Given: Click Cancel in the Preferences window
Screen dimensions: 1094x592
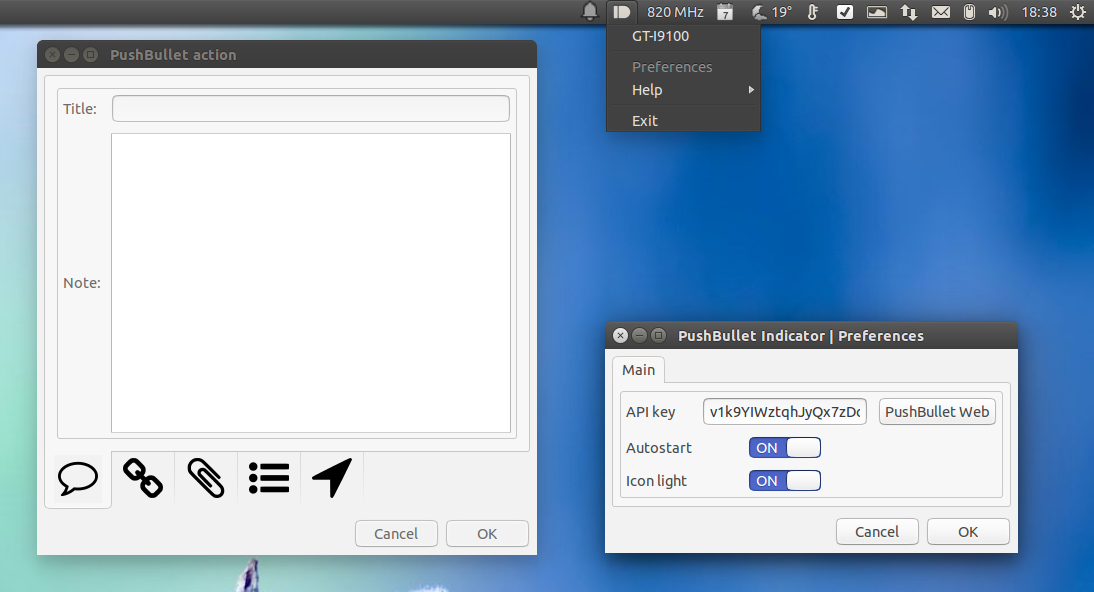Looking at the screenshot, I should 877,532.
